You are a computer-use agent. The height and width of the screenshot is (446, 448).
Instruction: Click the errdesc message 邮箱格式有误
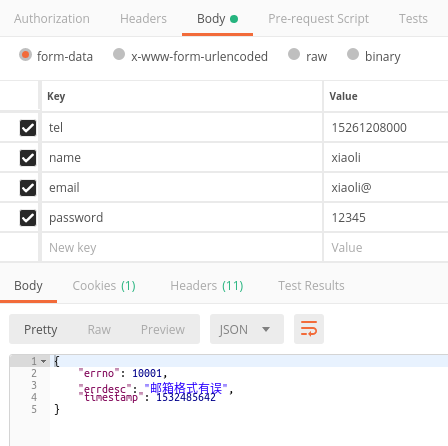click(x=186, y=388)
